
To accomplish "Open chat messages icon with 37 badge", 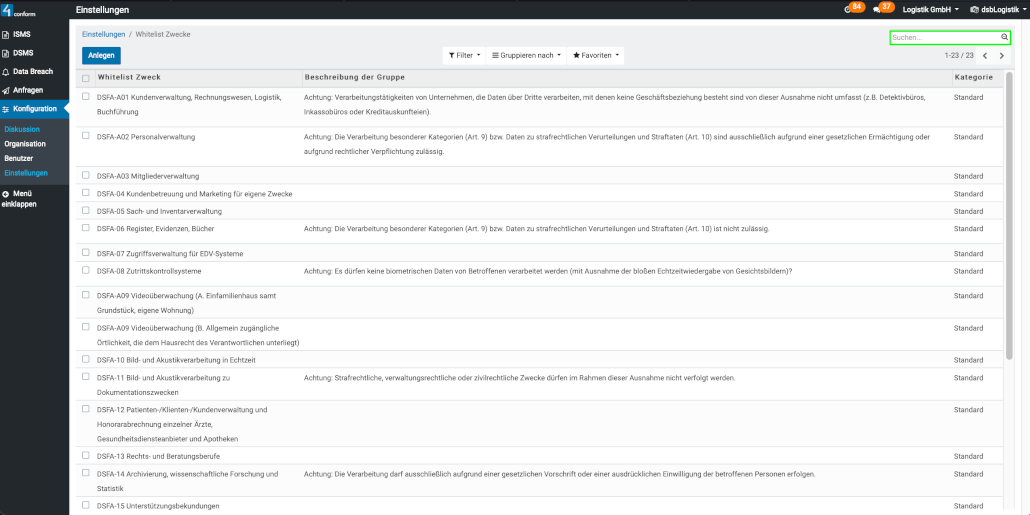I will (x=881, y=8).
